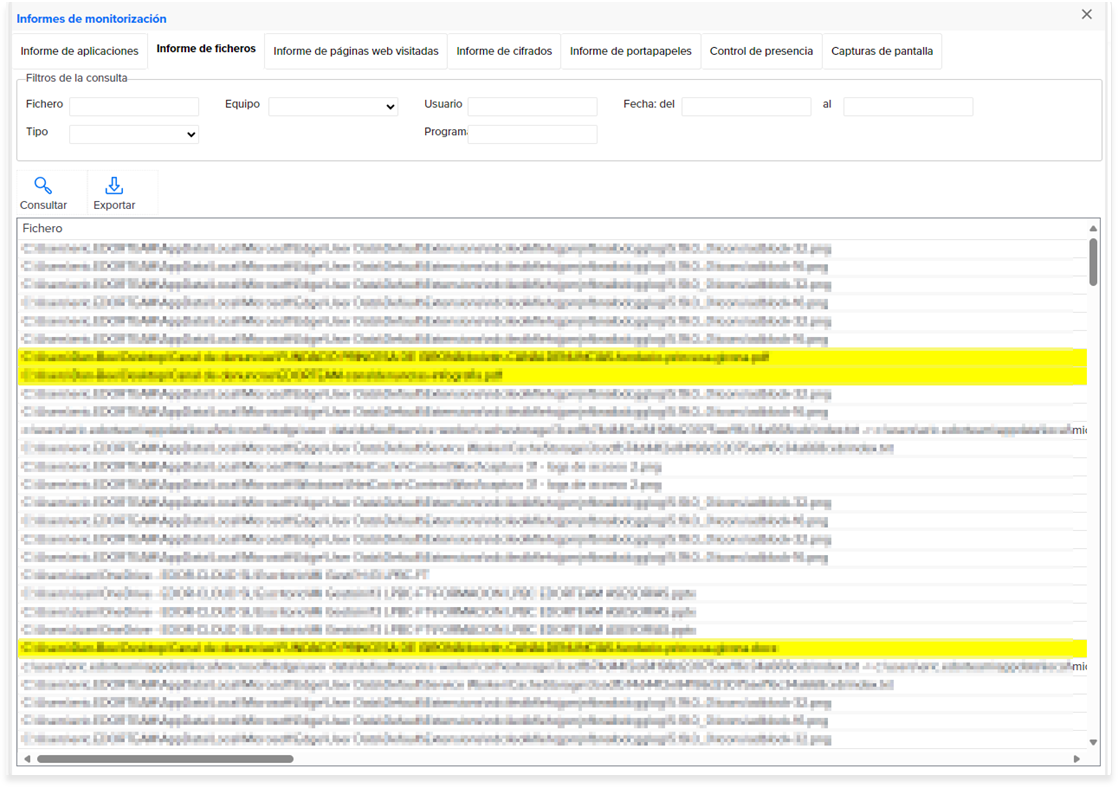Screen dimensions: 1118x787
Task: Show the Capturas de pantalla tab
Action: [x=882, y=51]
